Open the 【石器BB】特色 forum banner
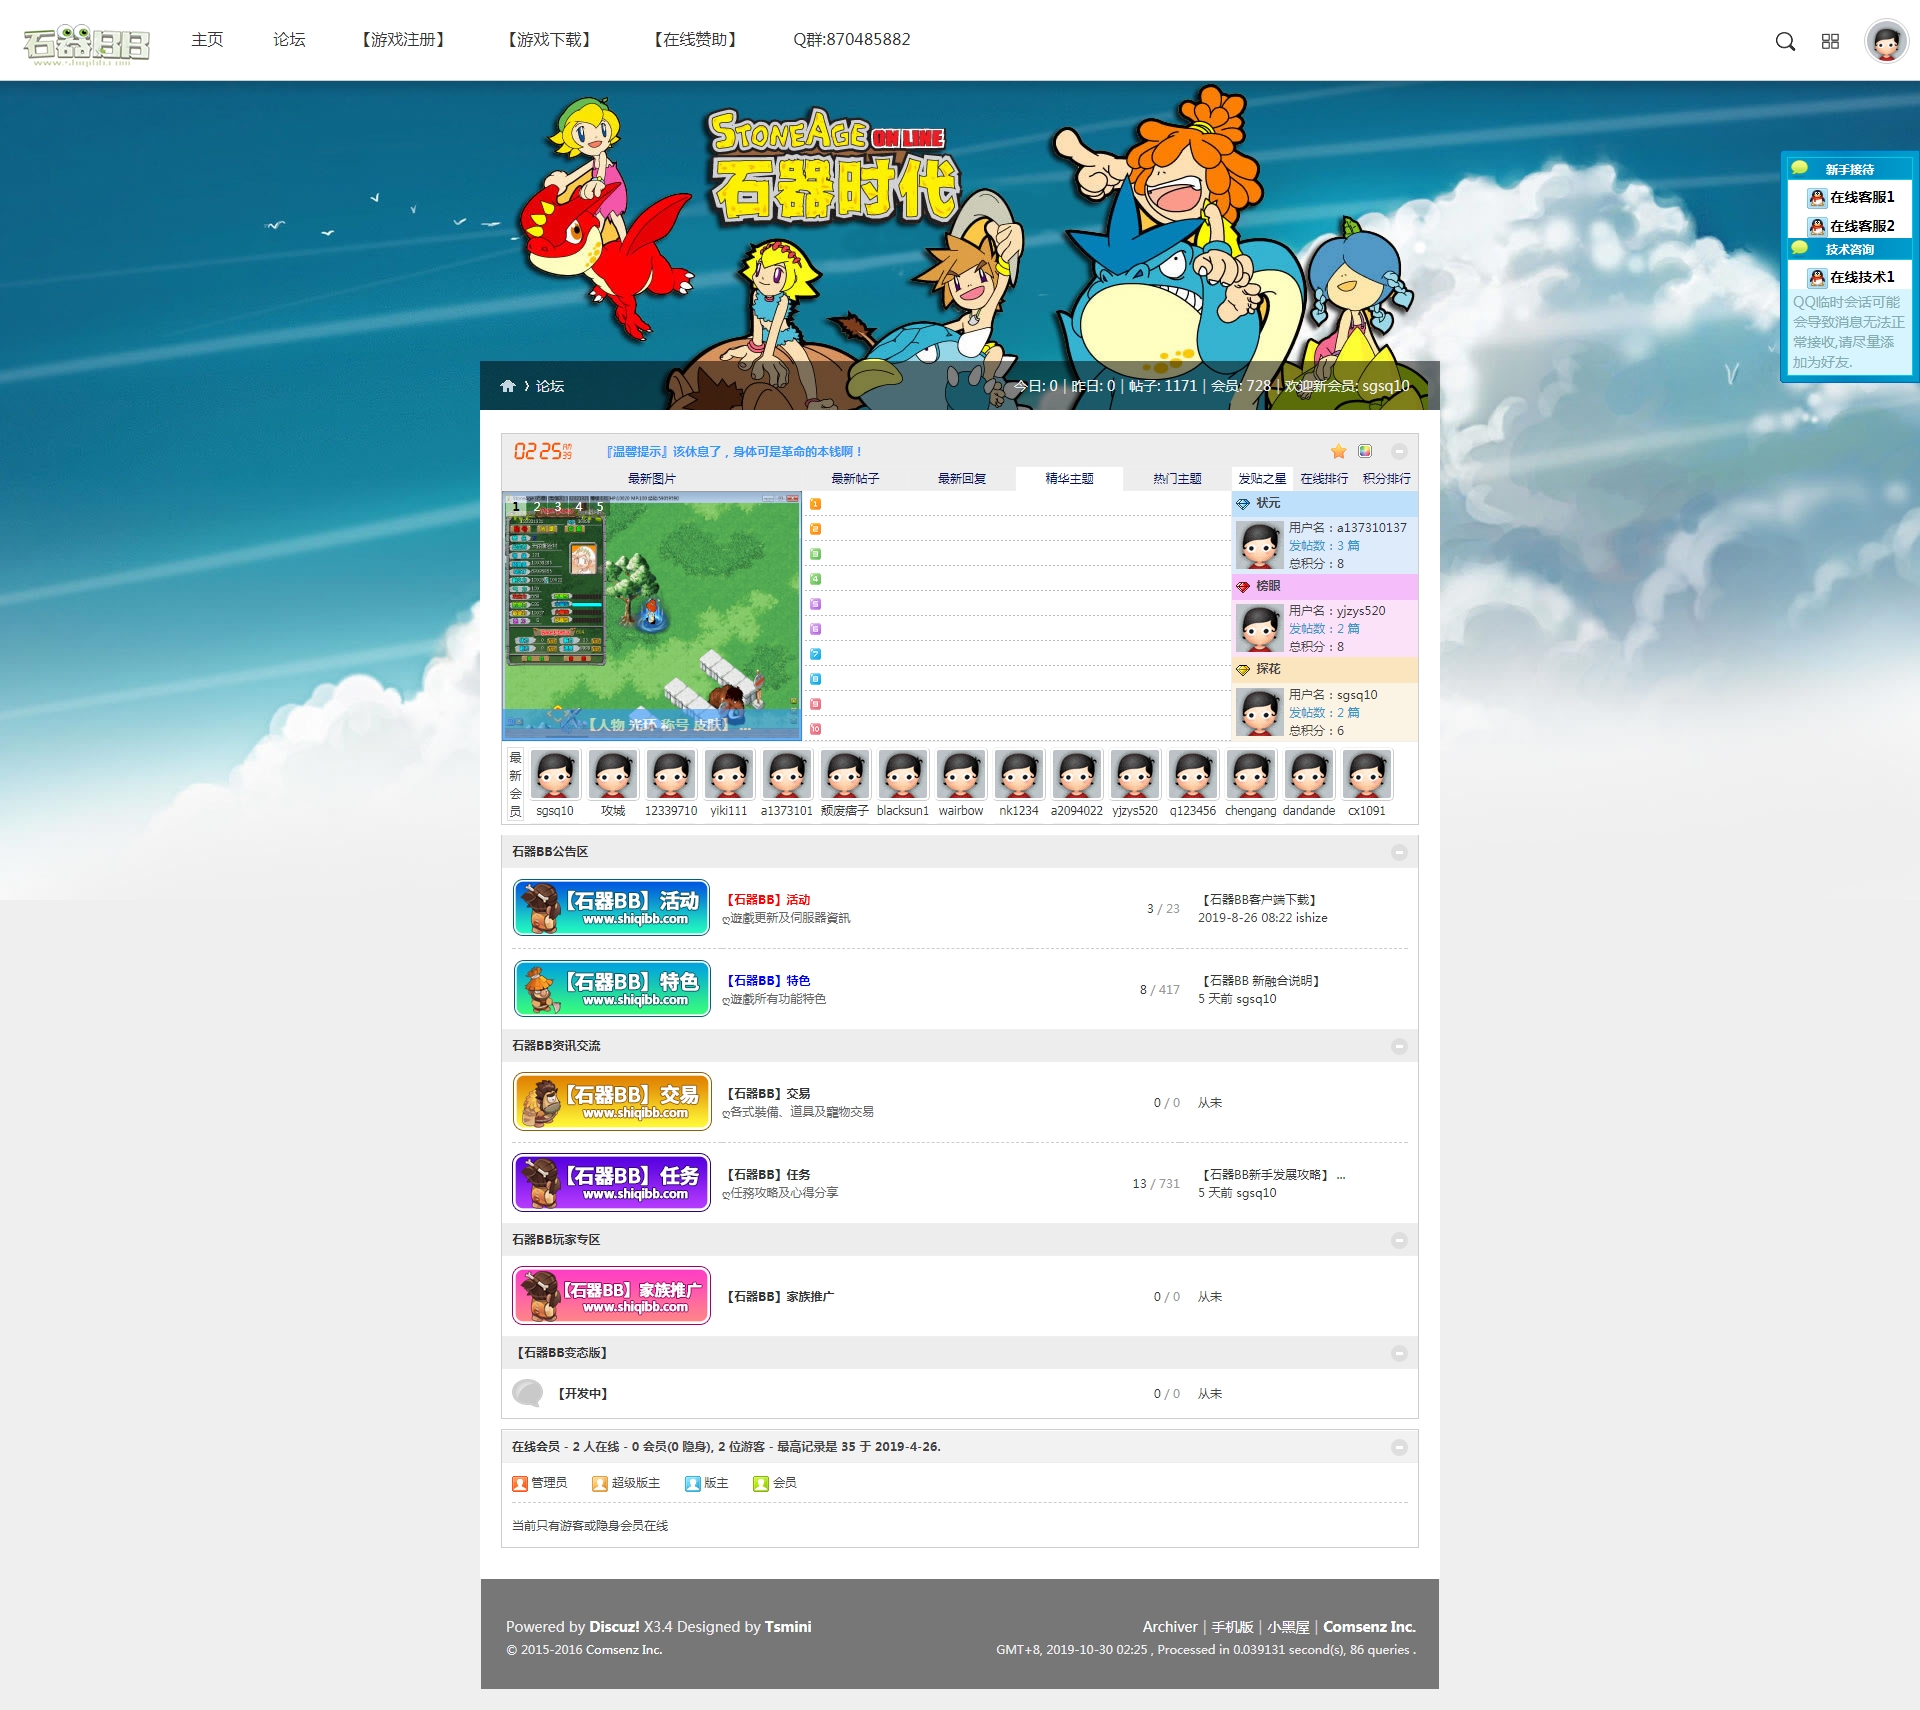This screenshot has width=1920, height=1710. pos(612,989)
